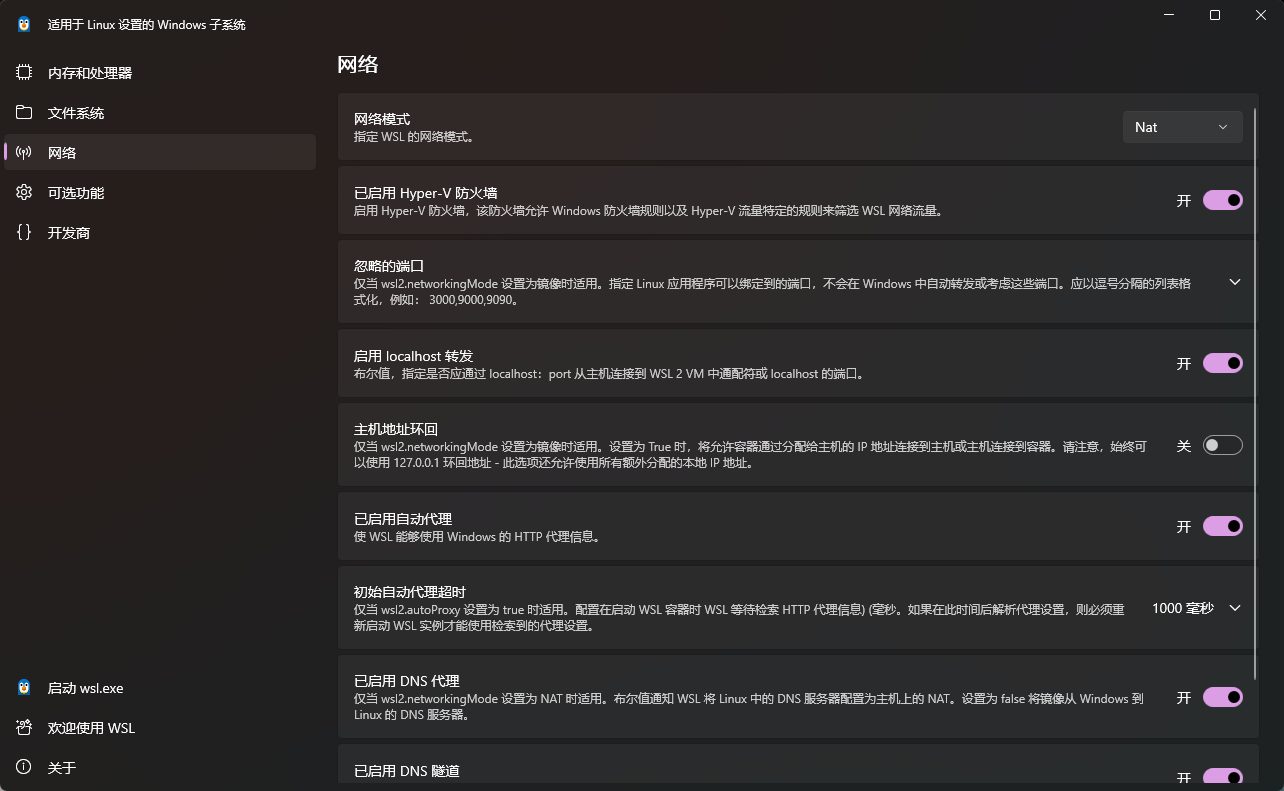Click the 已启用自动代理 title

403,519
